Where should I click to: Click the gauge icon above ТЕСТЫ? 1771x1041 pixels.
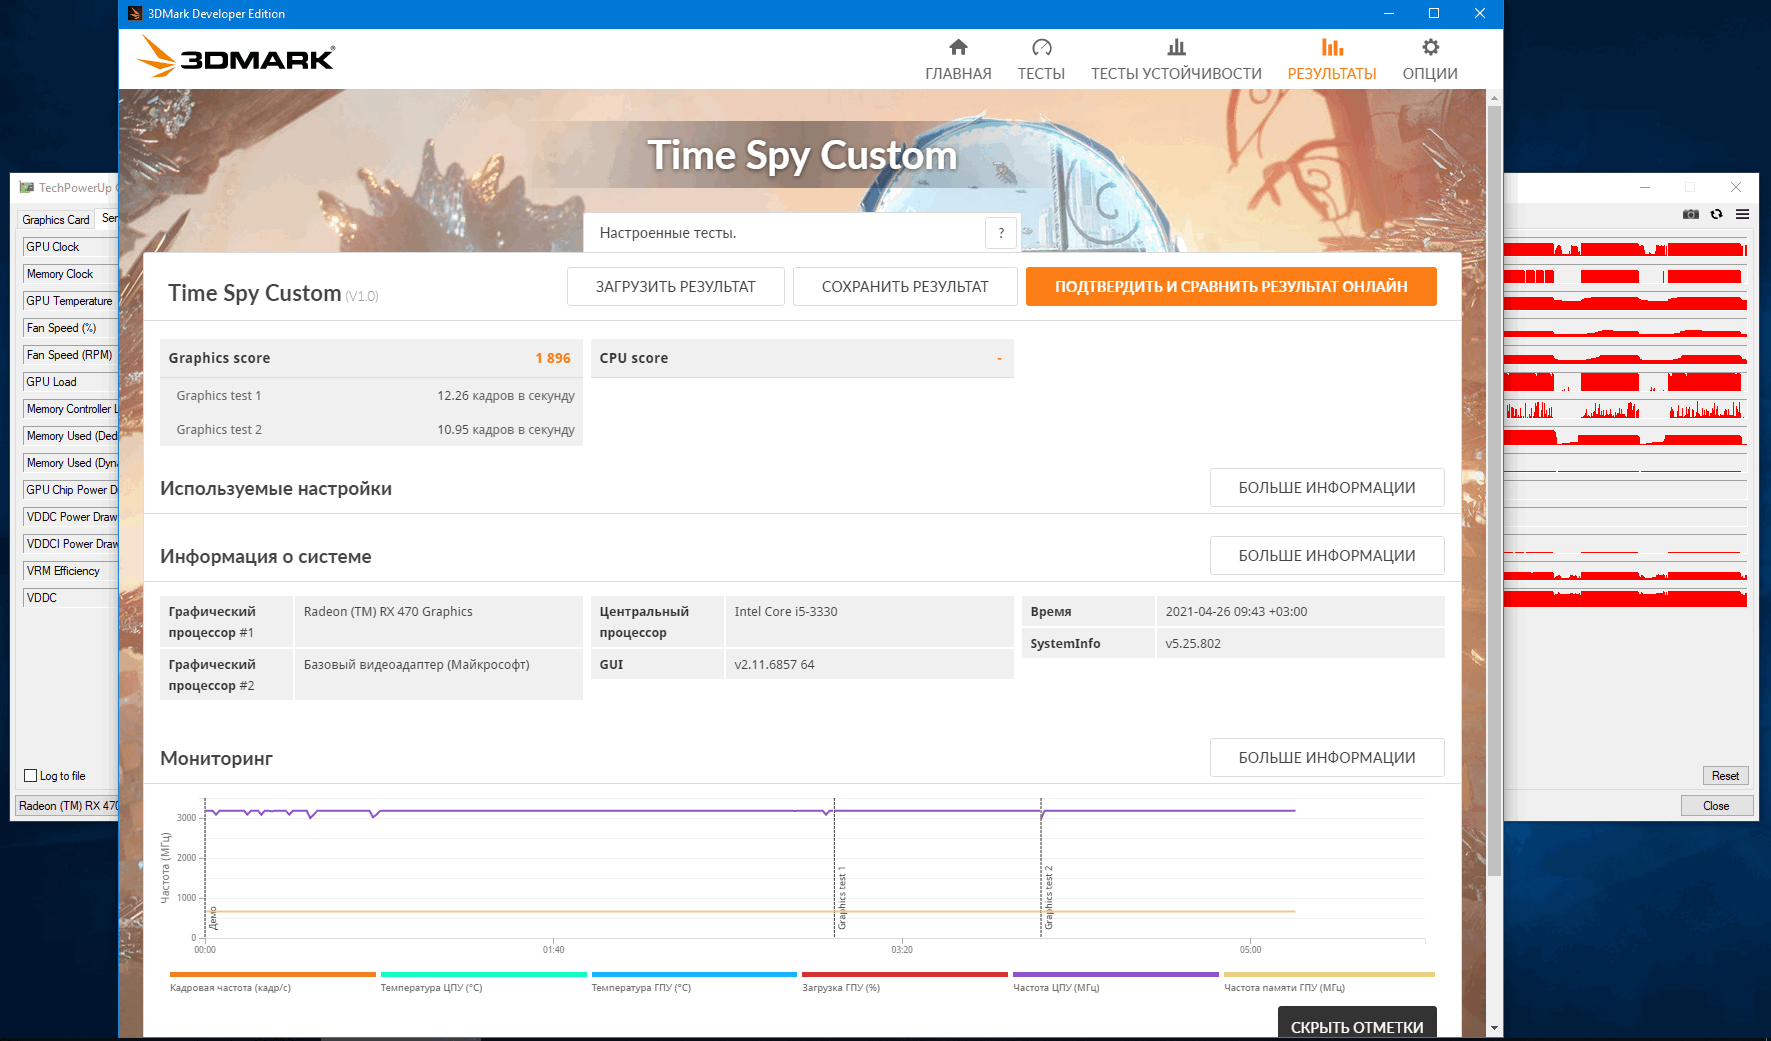tap(1042, 47)
